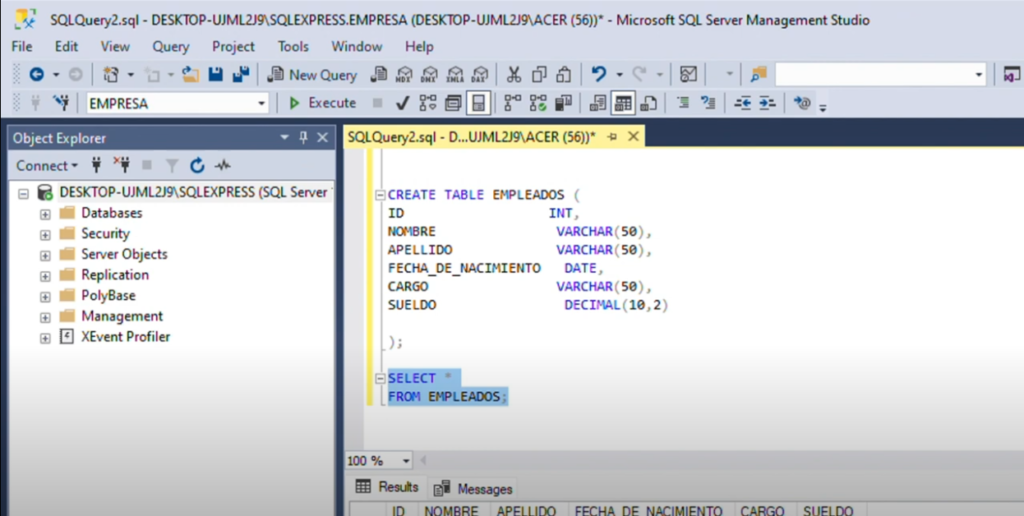Collapse the DESKTOP-UJML2J9\SQLEXPRESS server node
Image resolution: width=1024 pixels, height=516 pixels.
point(24,193)
